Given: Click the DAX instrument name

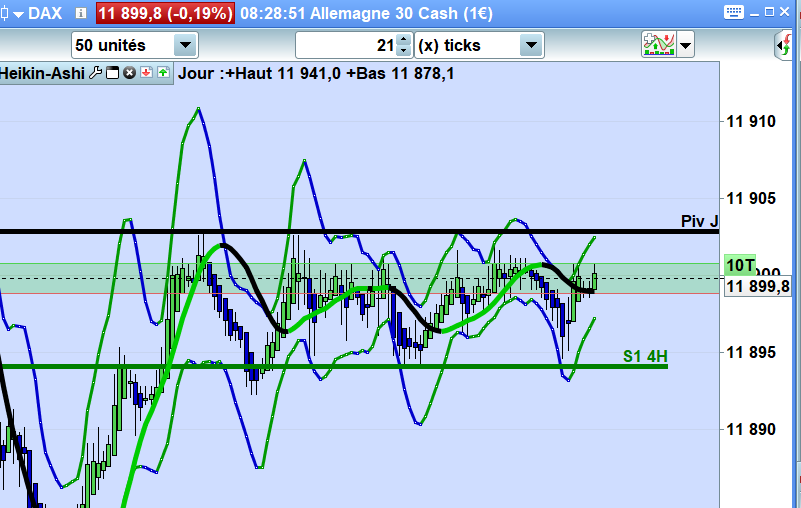Looking at the screenshot, I should (45, 13).
